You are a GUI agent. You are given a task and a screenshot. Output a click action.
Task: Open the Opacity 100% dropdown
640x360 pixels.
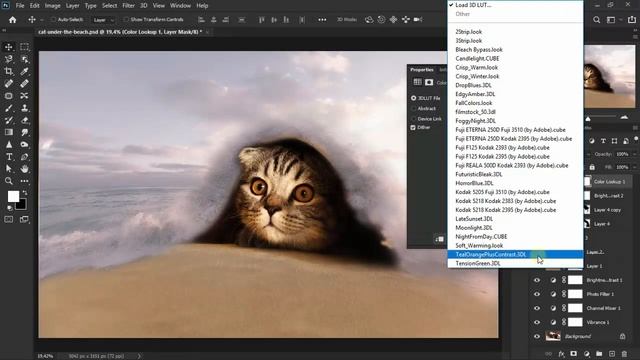tap(635, 154)
